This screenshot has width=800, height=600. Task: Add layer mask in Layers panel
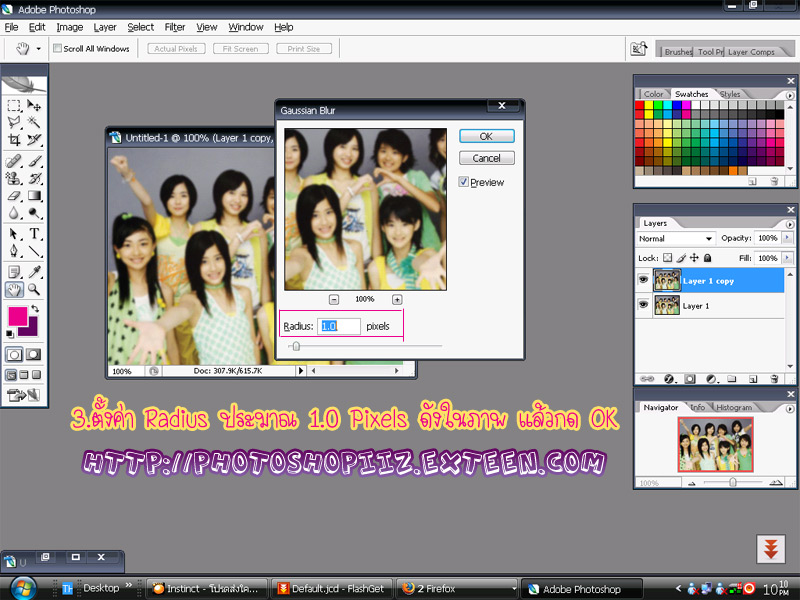(690, 379)
